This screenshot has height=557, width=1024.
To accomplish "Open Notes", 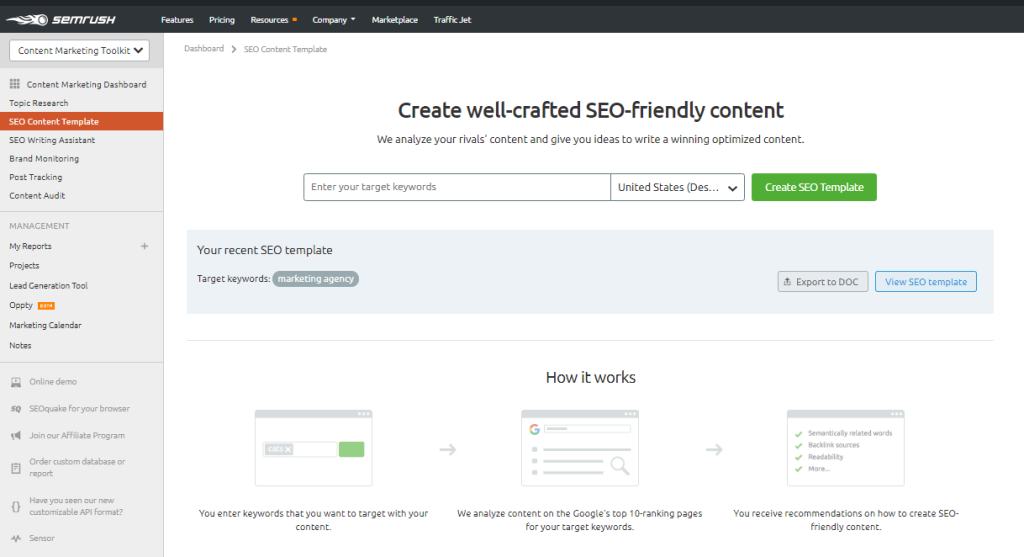I will click(20, 345).
